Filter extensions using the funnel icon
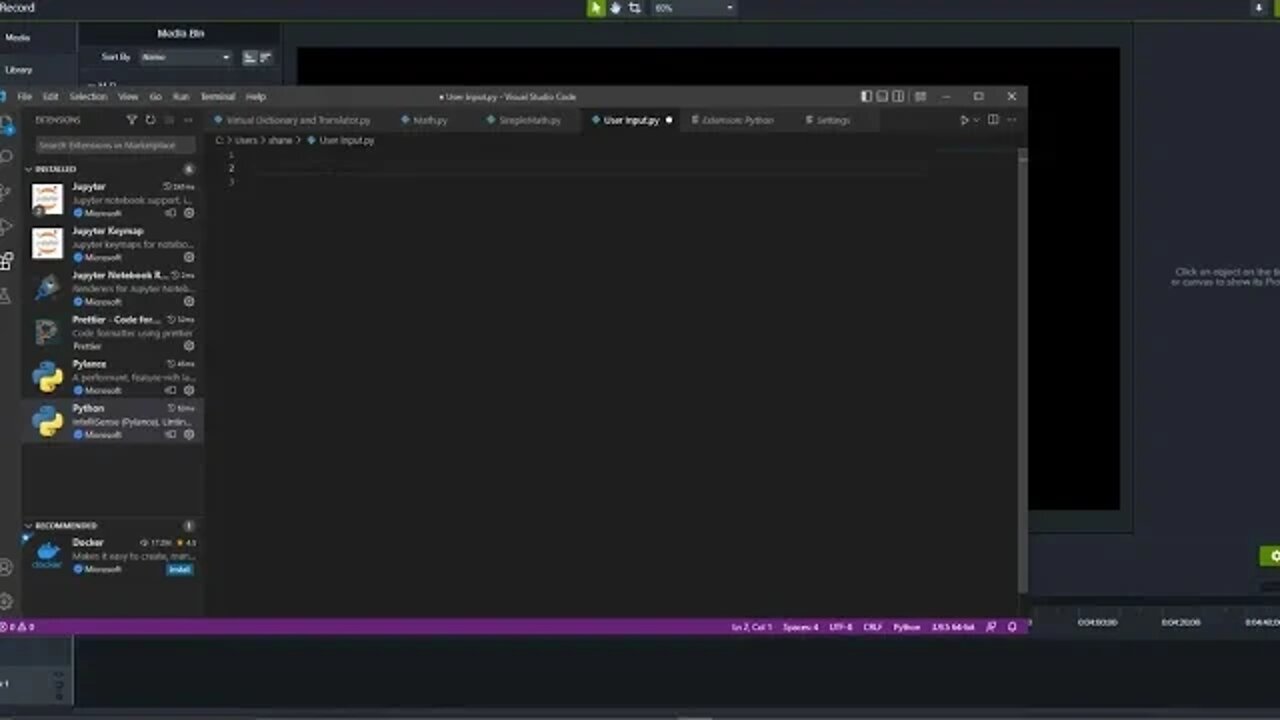1280x720 pixels. tap(131, 120)
